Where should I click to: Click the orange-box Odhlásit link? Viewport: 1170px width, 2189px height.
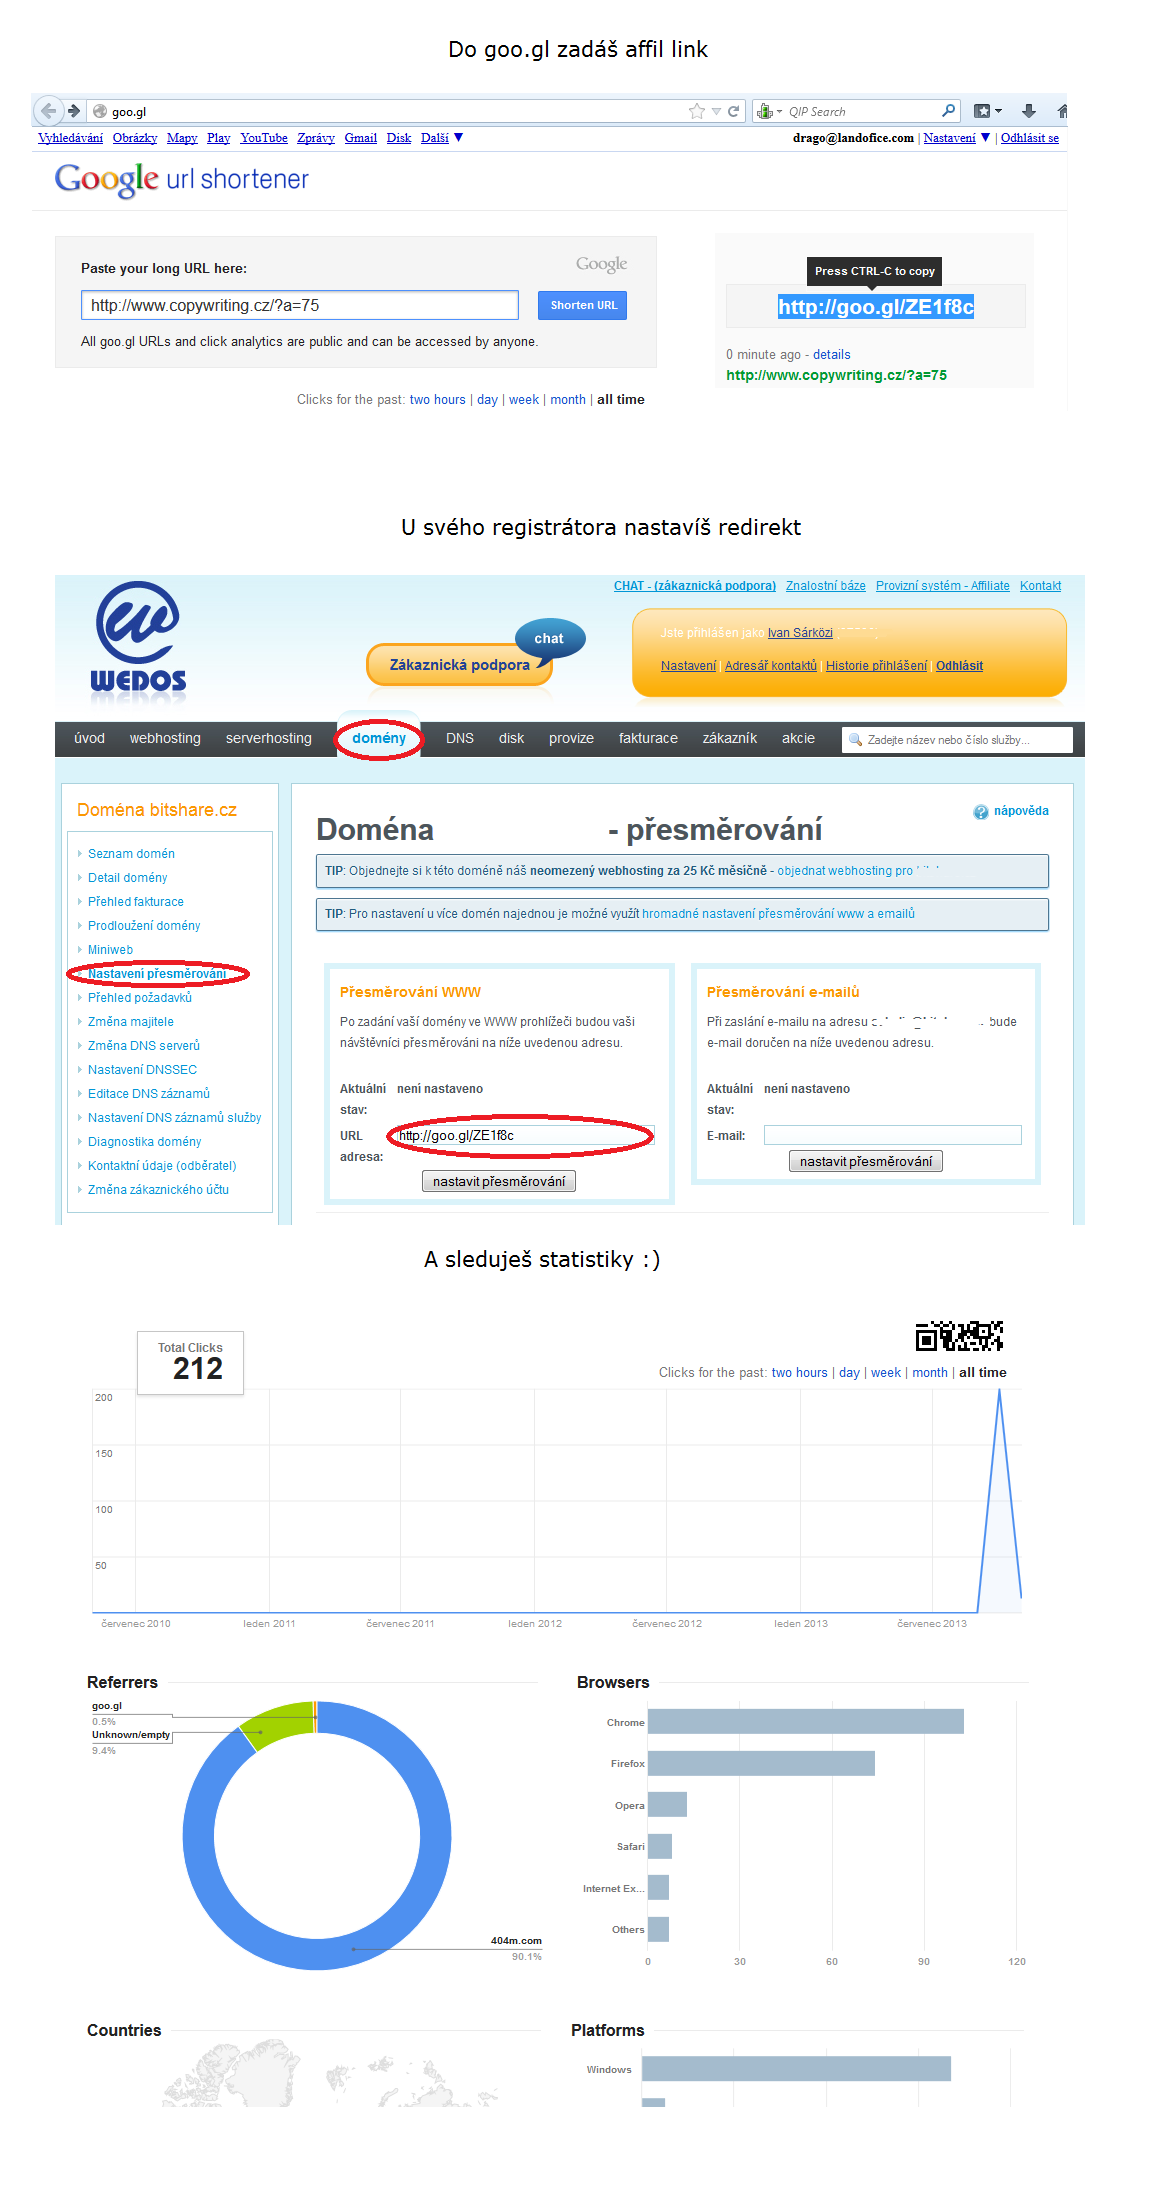point(960,666)
